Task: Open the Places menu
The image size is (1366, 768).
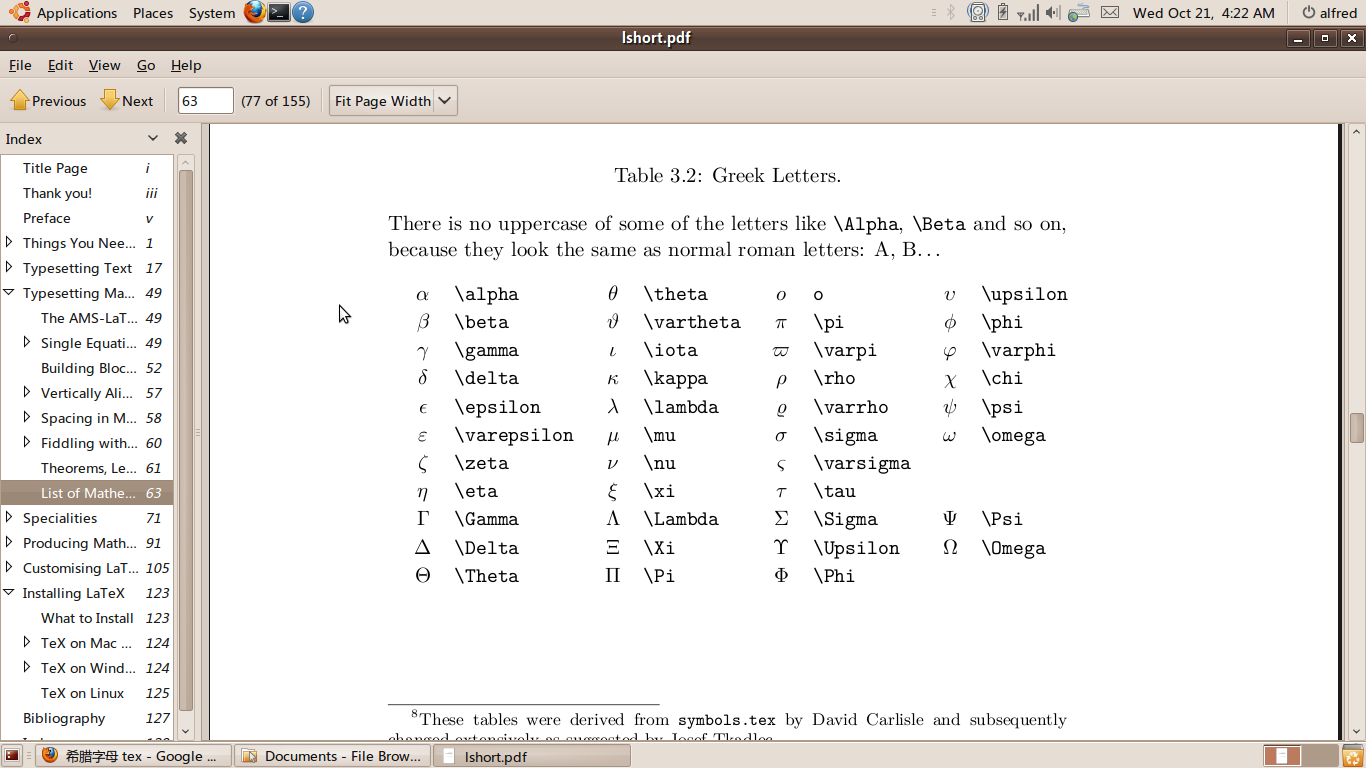Action: tap(153, 13)
